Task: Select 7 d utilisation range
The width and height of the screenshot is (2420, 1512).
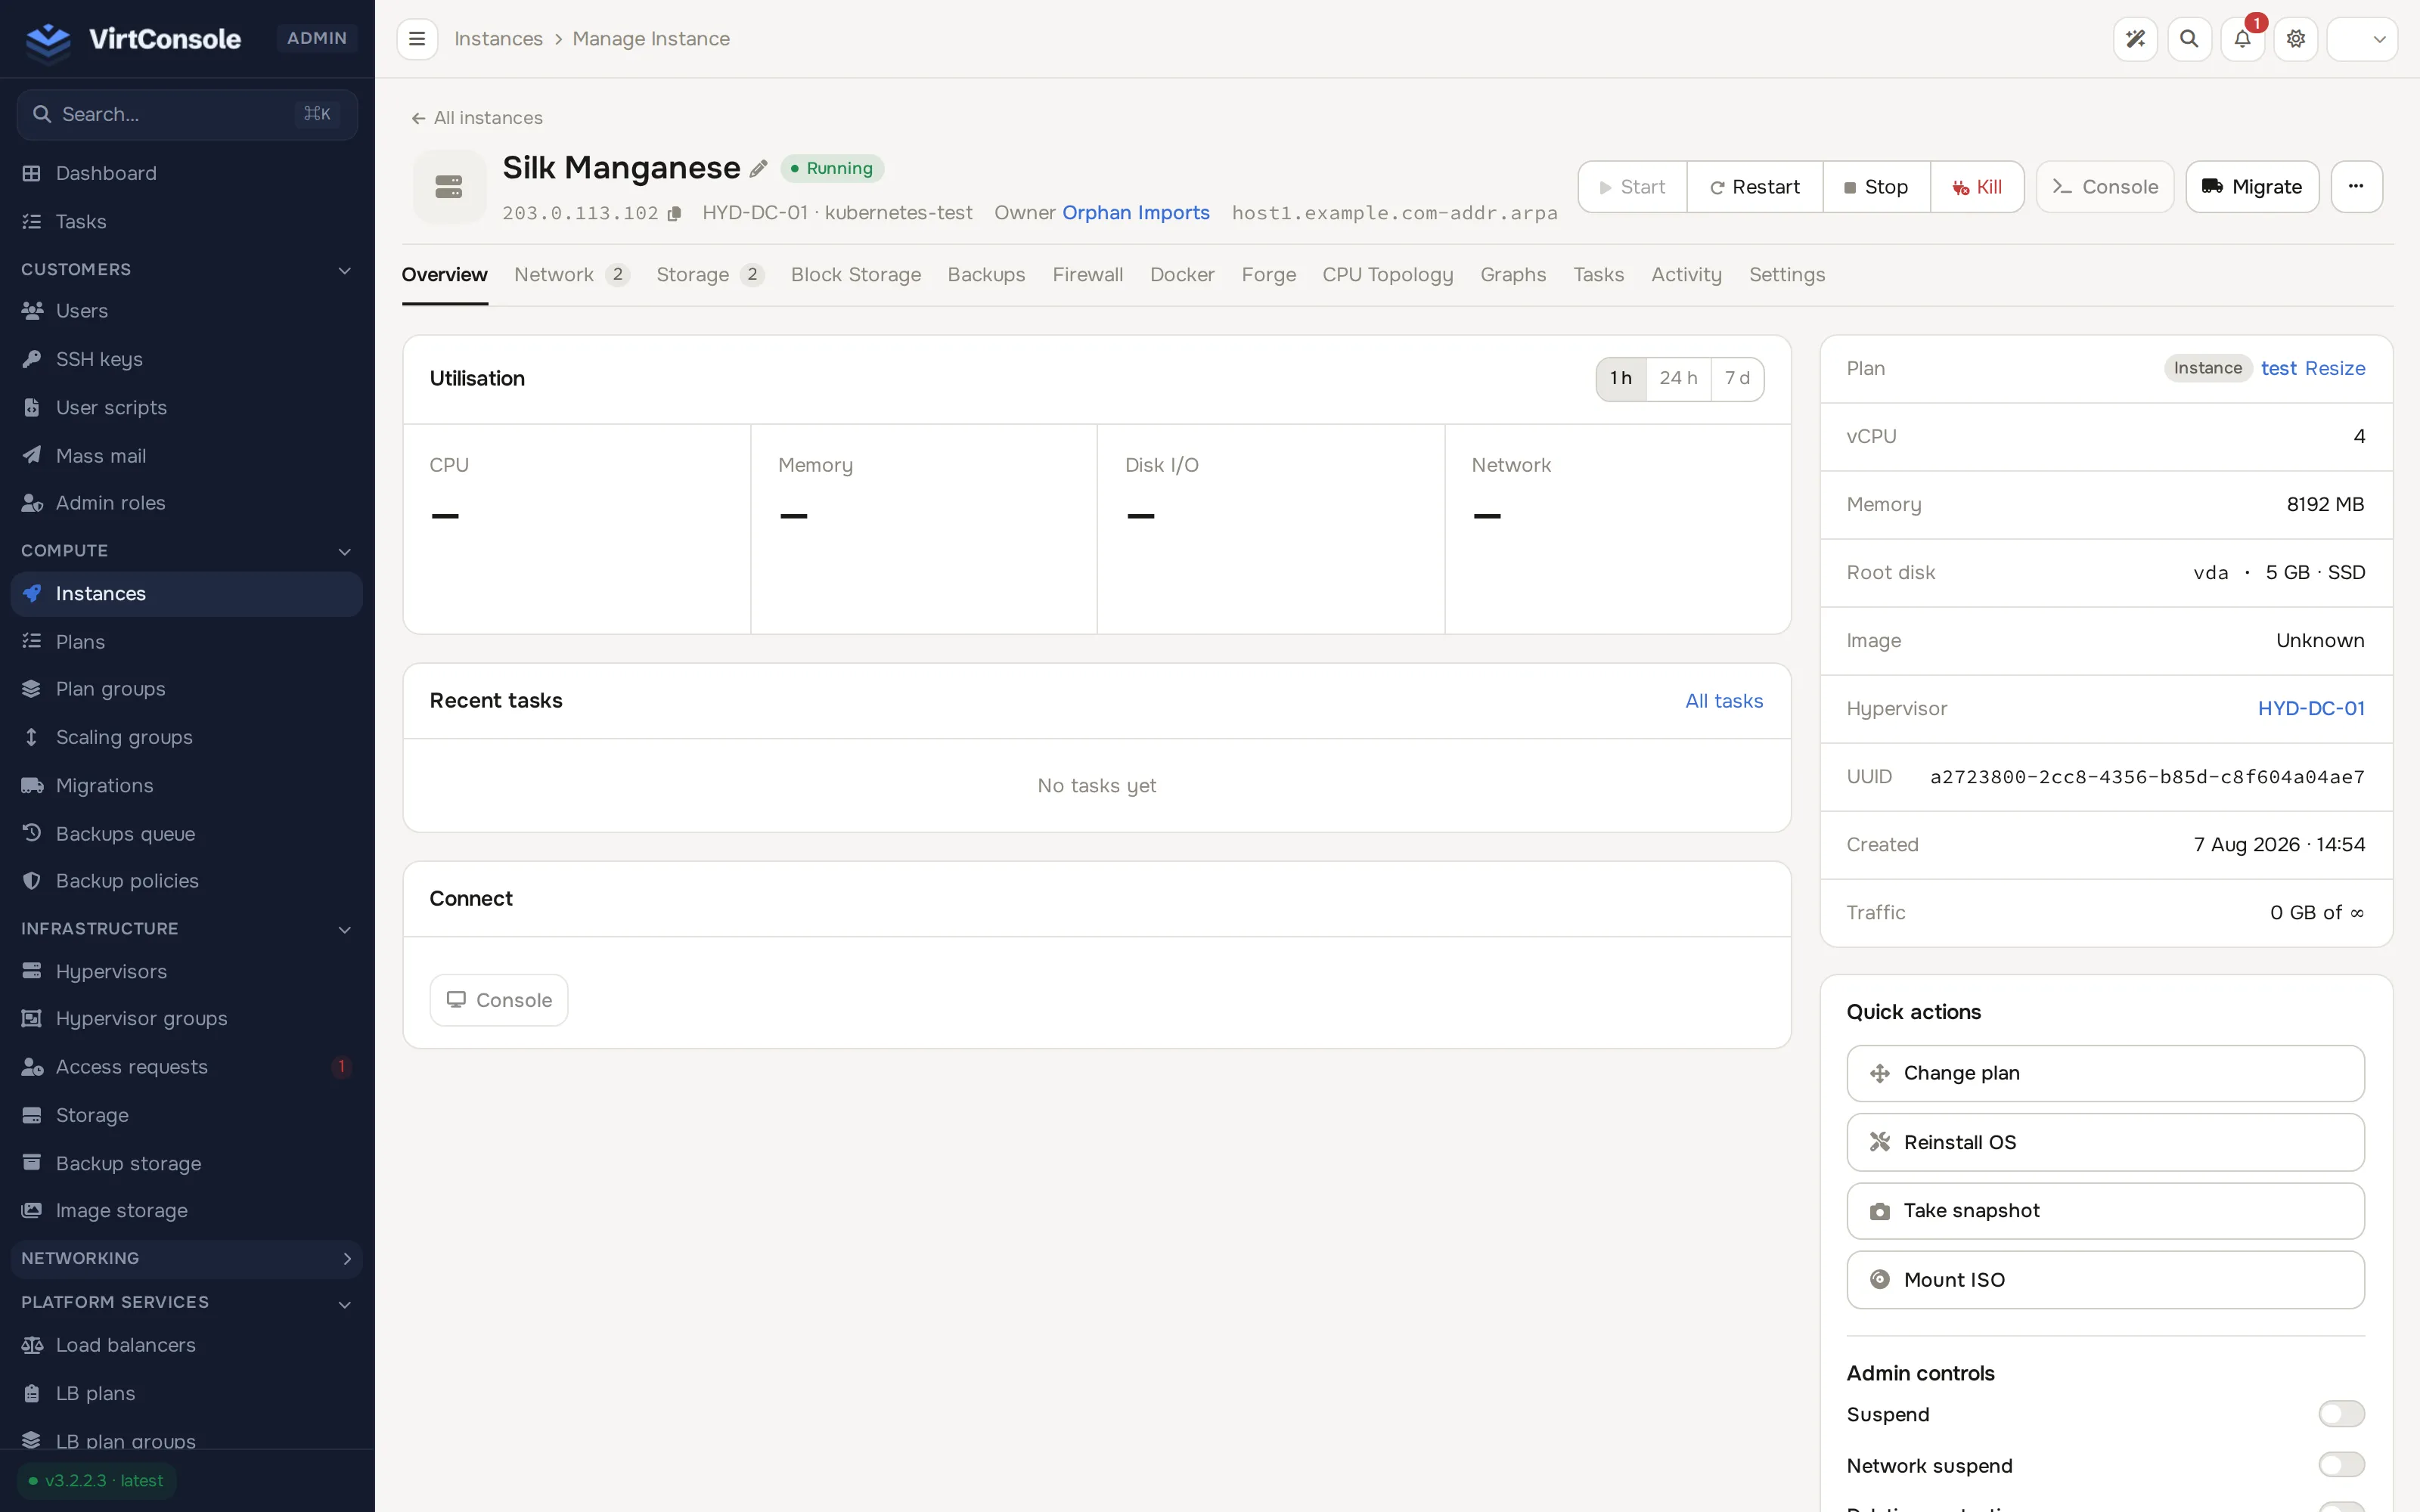Action: (x=1737, y=379)
